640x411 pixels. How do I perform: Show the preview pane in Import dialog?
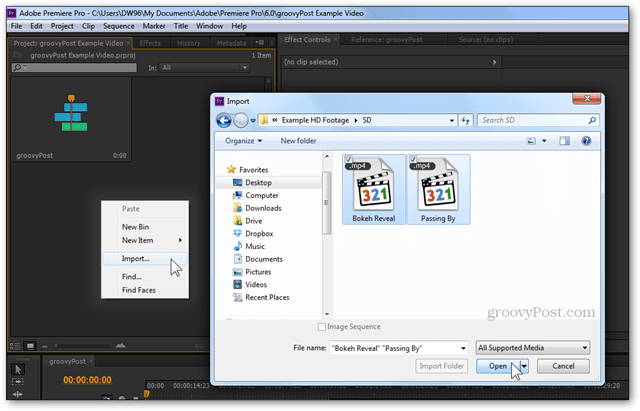[x=564, y=141]
